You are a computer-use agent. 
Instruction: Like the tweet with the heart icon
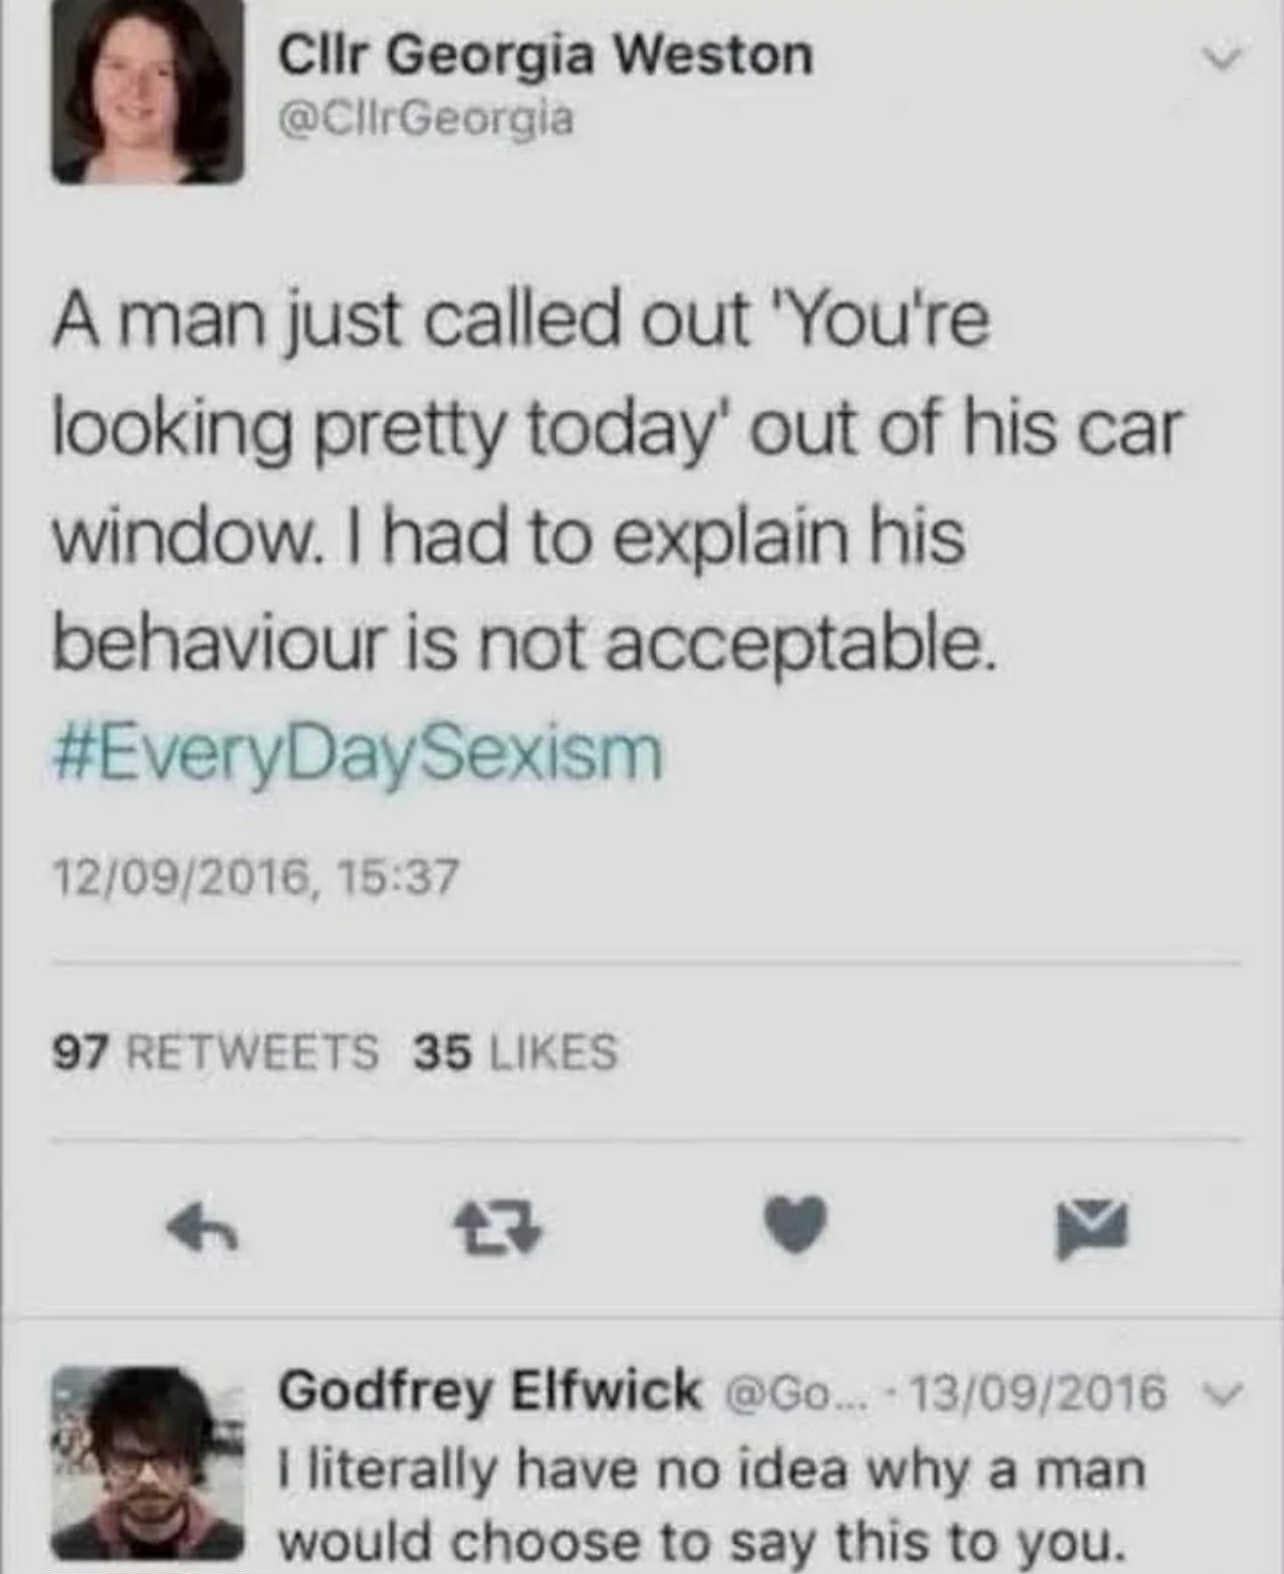coord(796,1225)
